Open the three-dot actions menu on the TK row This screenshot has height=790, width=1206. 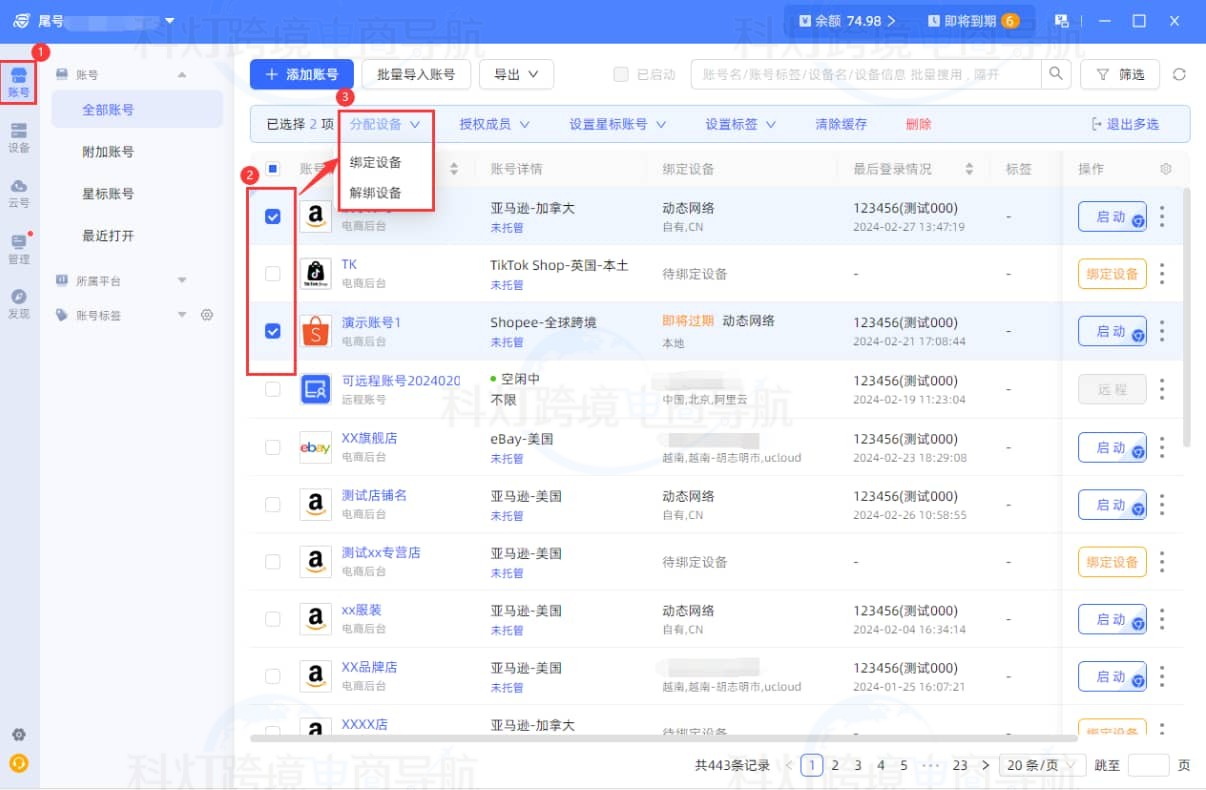(1161, 273)
